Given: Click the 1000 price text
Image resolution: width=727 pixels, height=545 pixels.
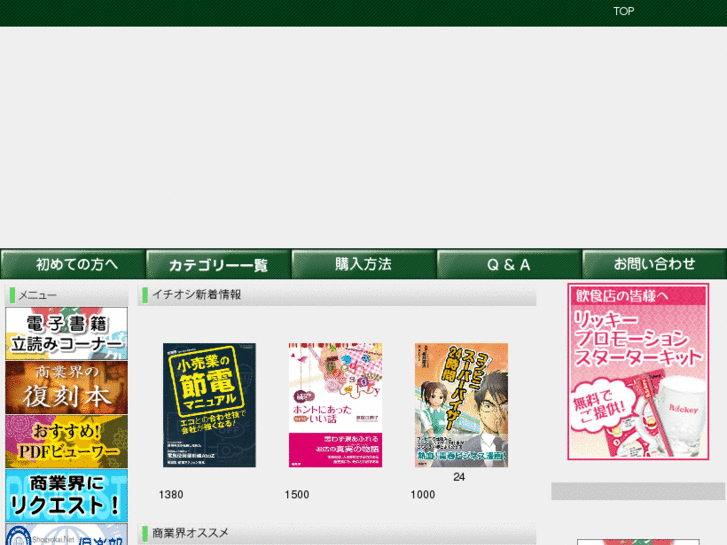Looking at the screenshot, I should tap(423, 495).
